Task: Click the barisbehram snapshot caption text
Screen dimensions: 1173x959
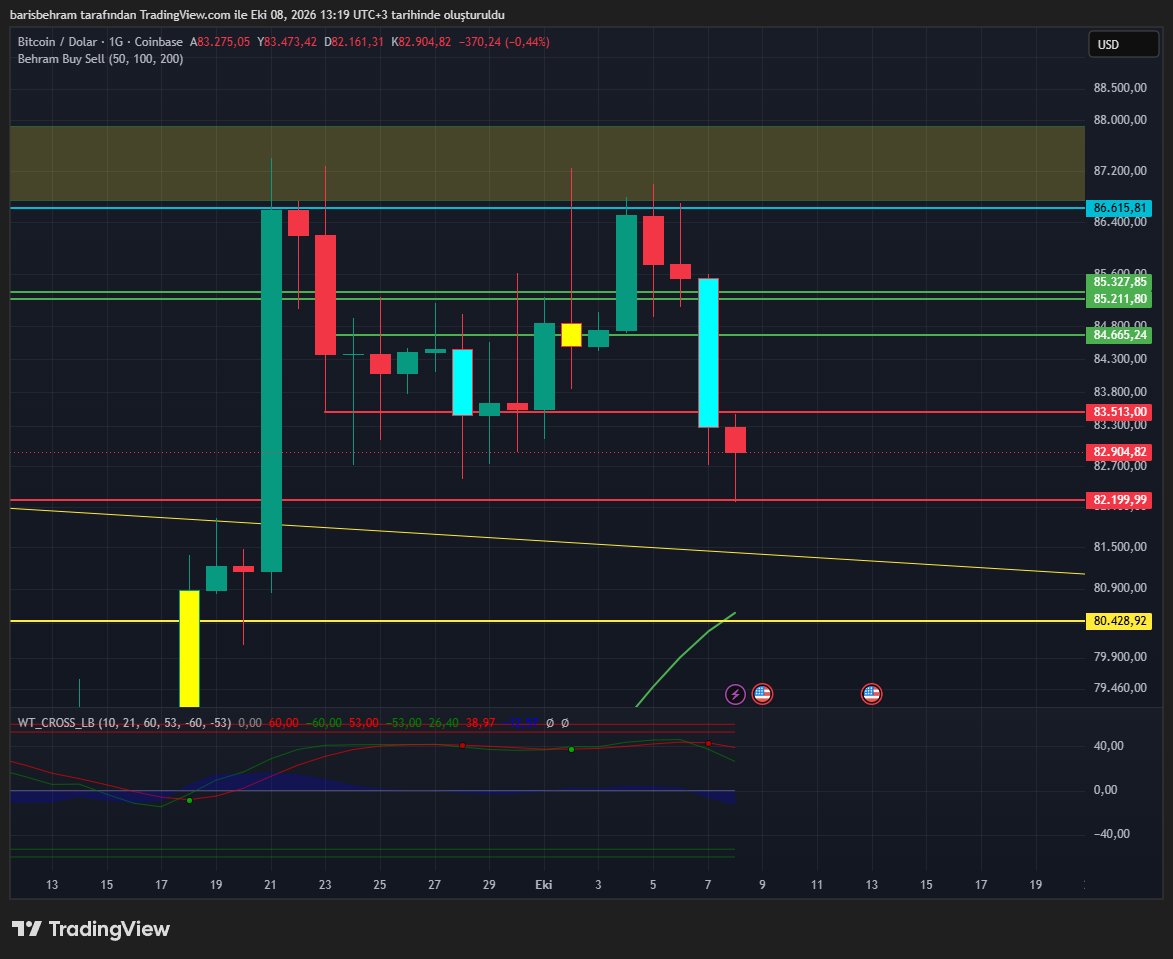Action: coord(257,15)
